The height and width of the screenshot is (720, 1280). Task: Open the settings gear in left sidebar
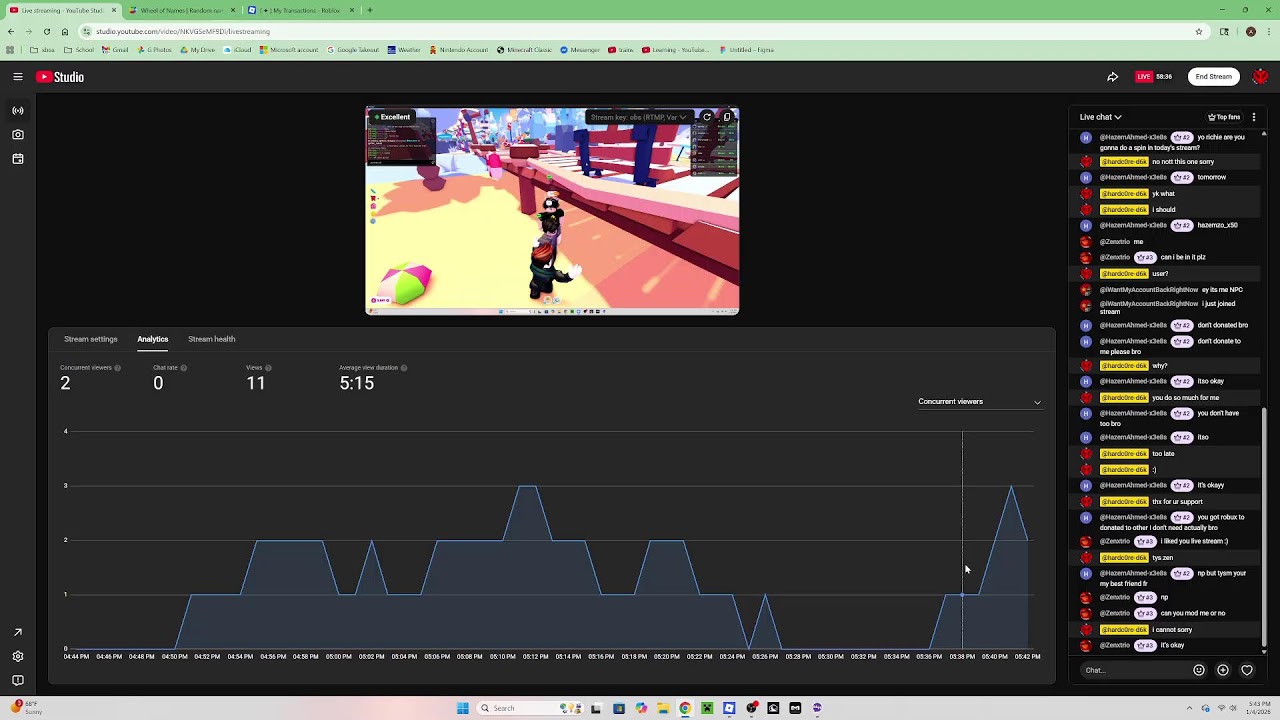18,656
